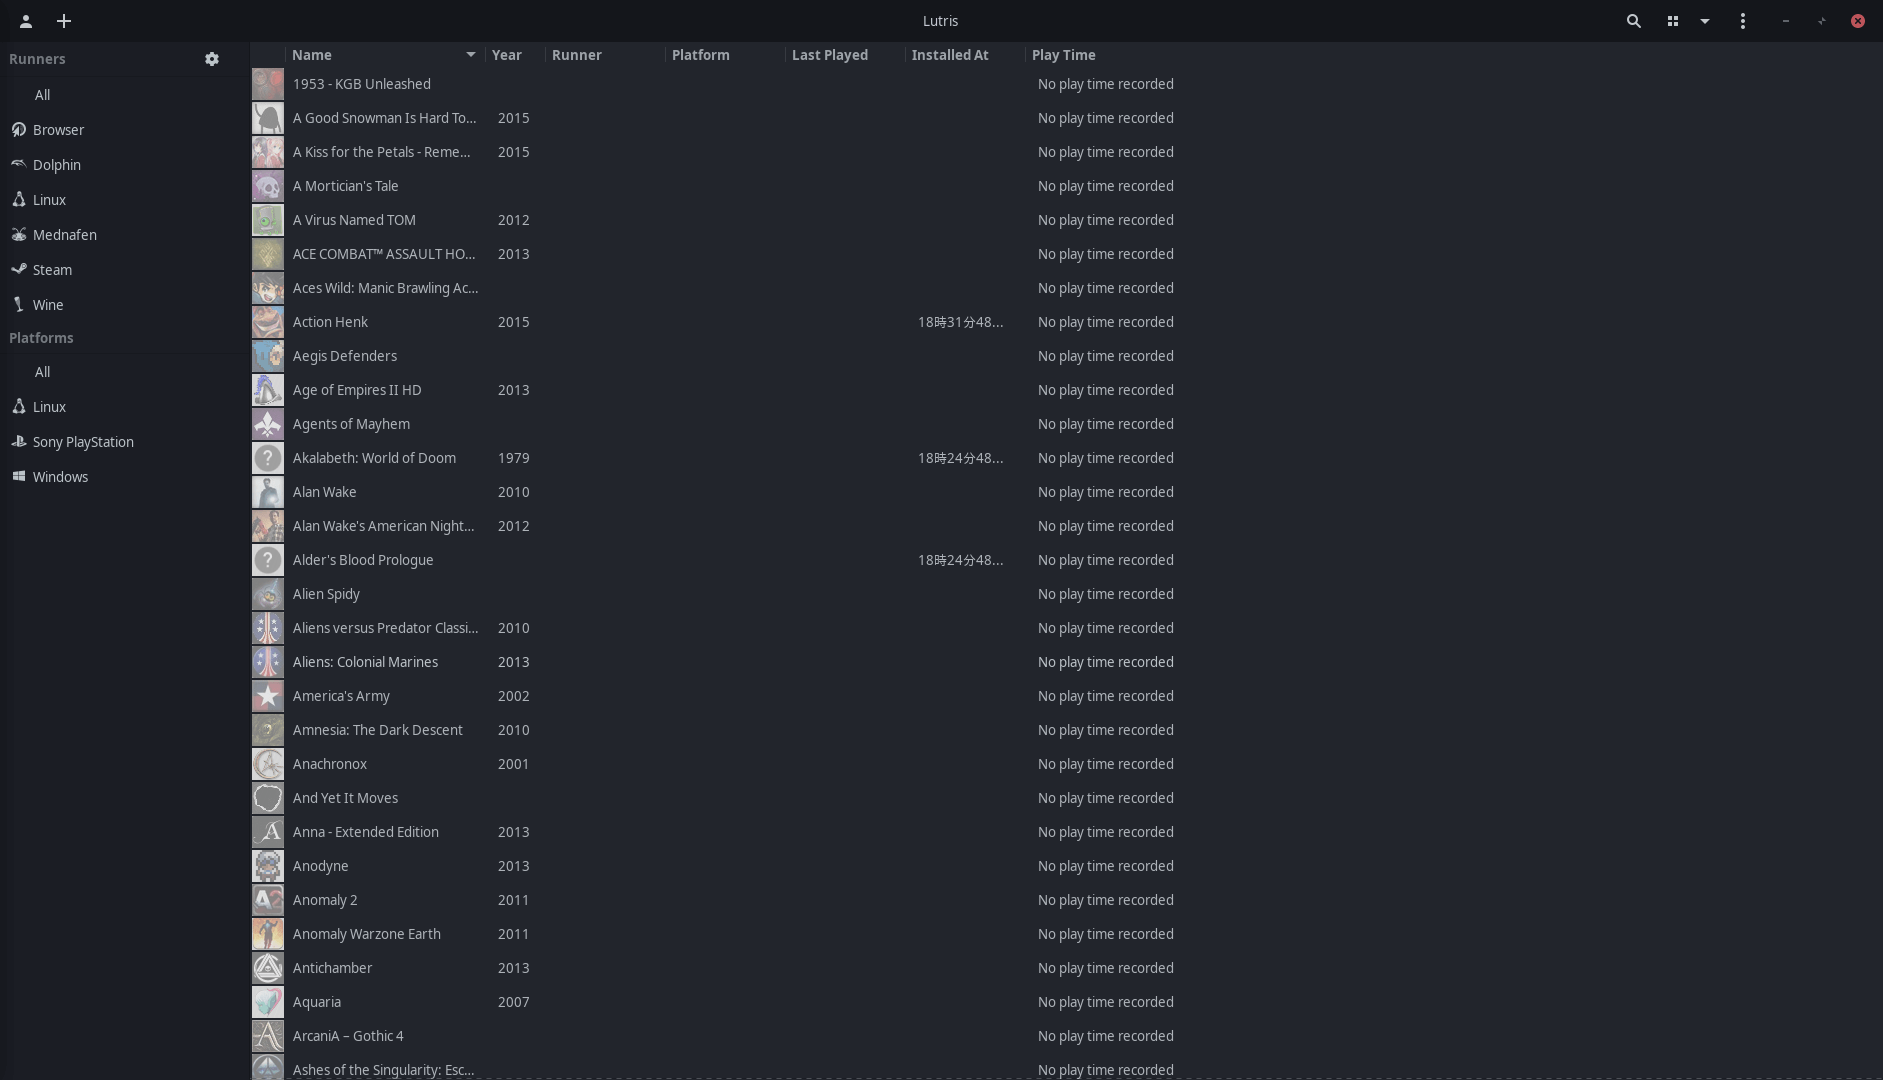Sort by Play Time column
The image size is (1883, 1080).
point(1064,55)
